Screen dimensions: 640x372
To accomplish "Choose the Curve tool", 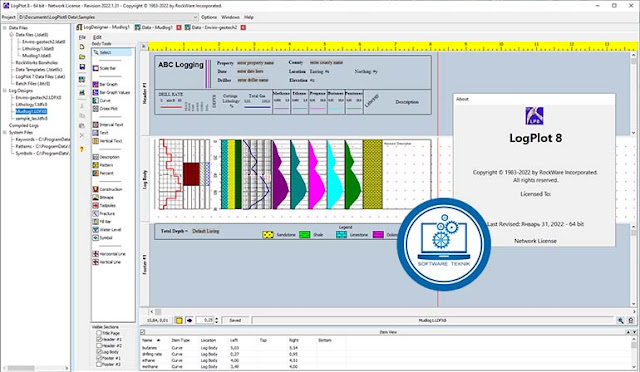I will (102, 100).
